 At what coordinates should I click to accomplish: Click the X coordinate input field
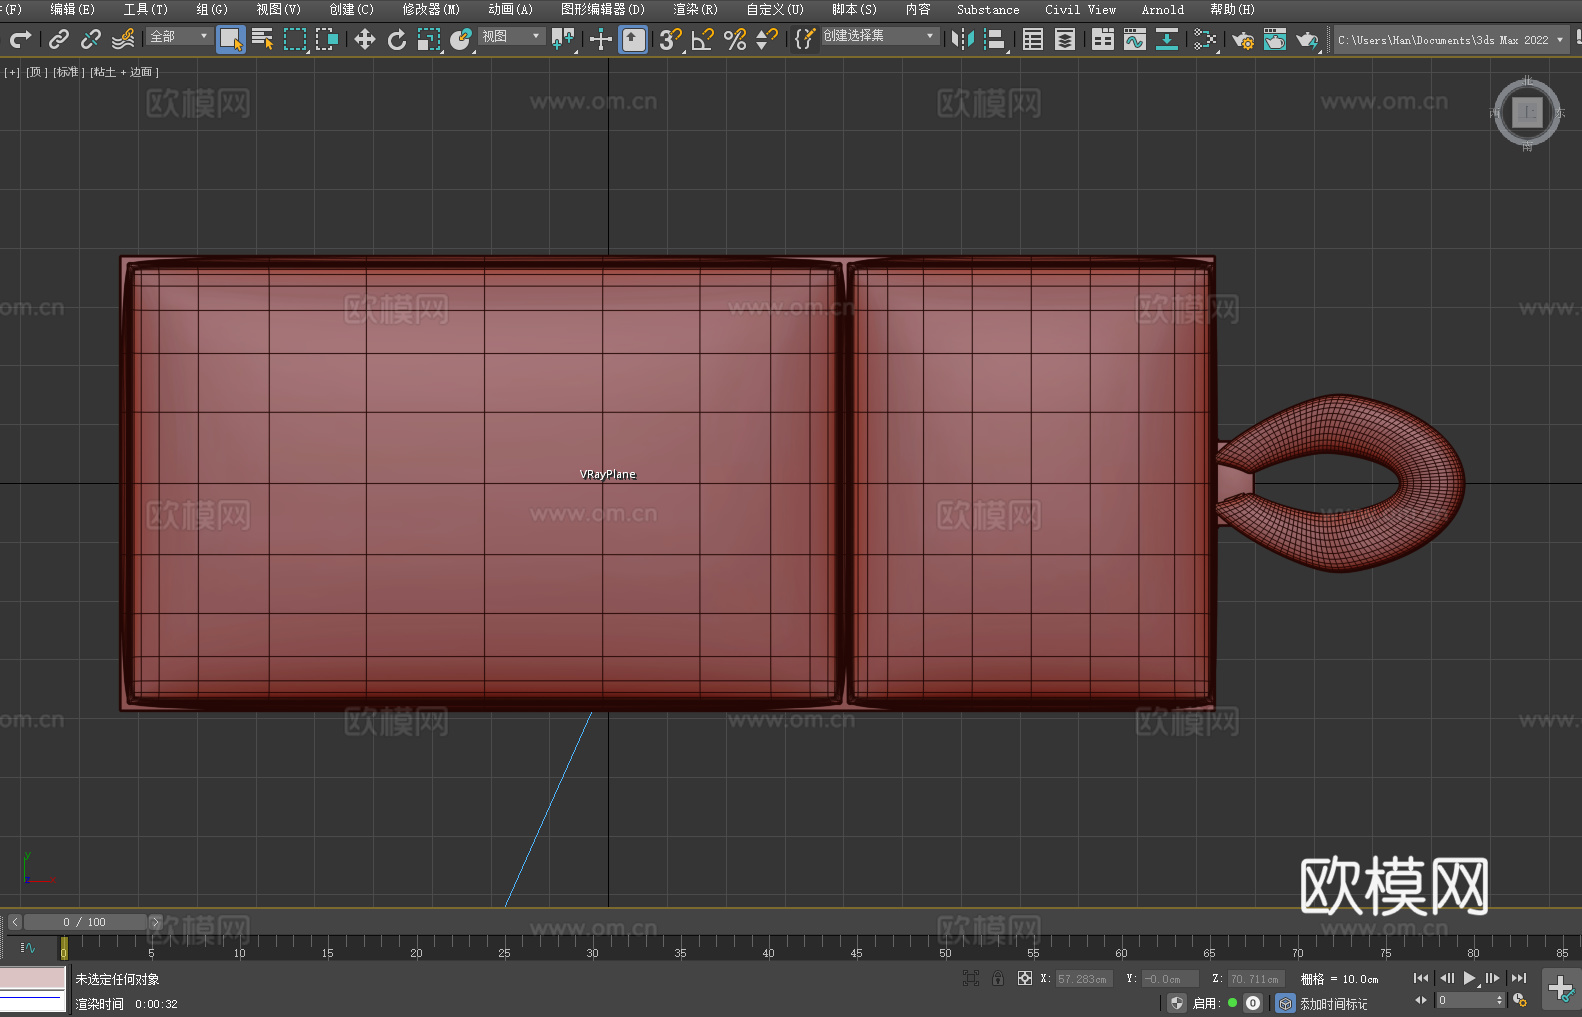click(x=1083, y=979)
